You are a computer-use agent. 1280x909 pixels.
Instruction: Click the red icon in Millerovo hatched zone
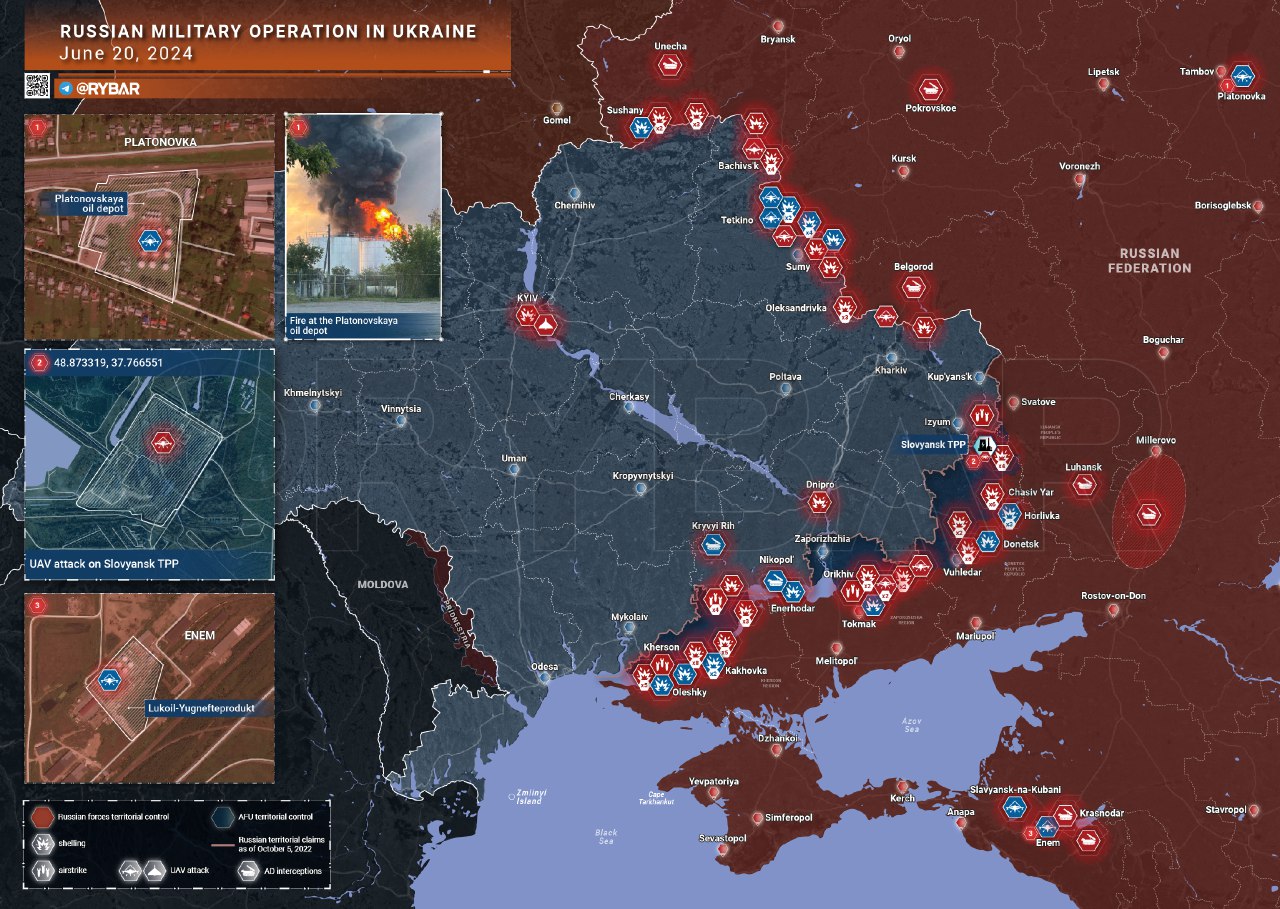1148,514
